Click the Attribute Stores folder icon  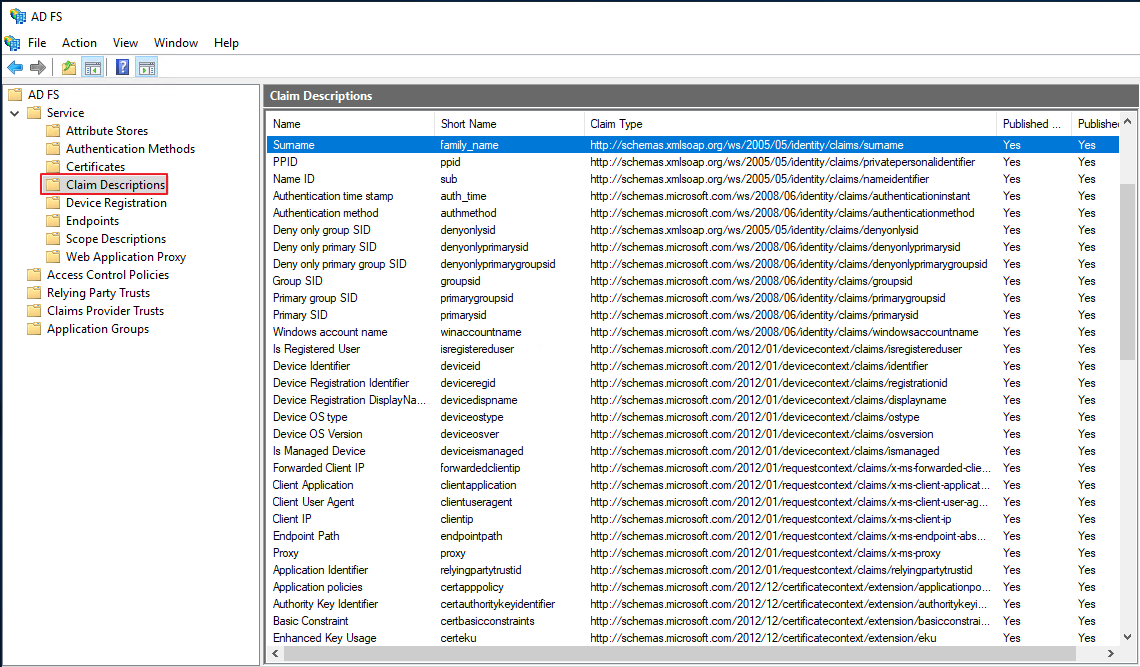coord(53,131)
